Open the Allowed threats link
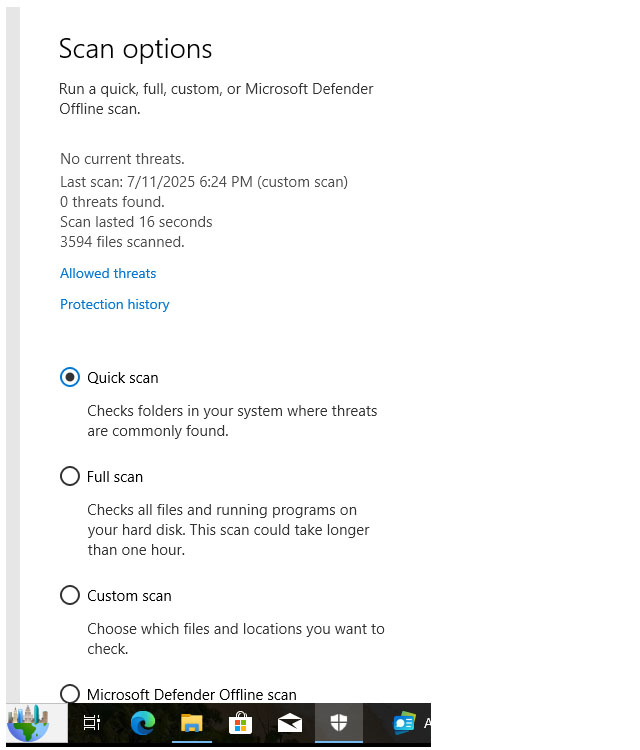Screen dimensions: 640x750 click(108, 273)
